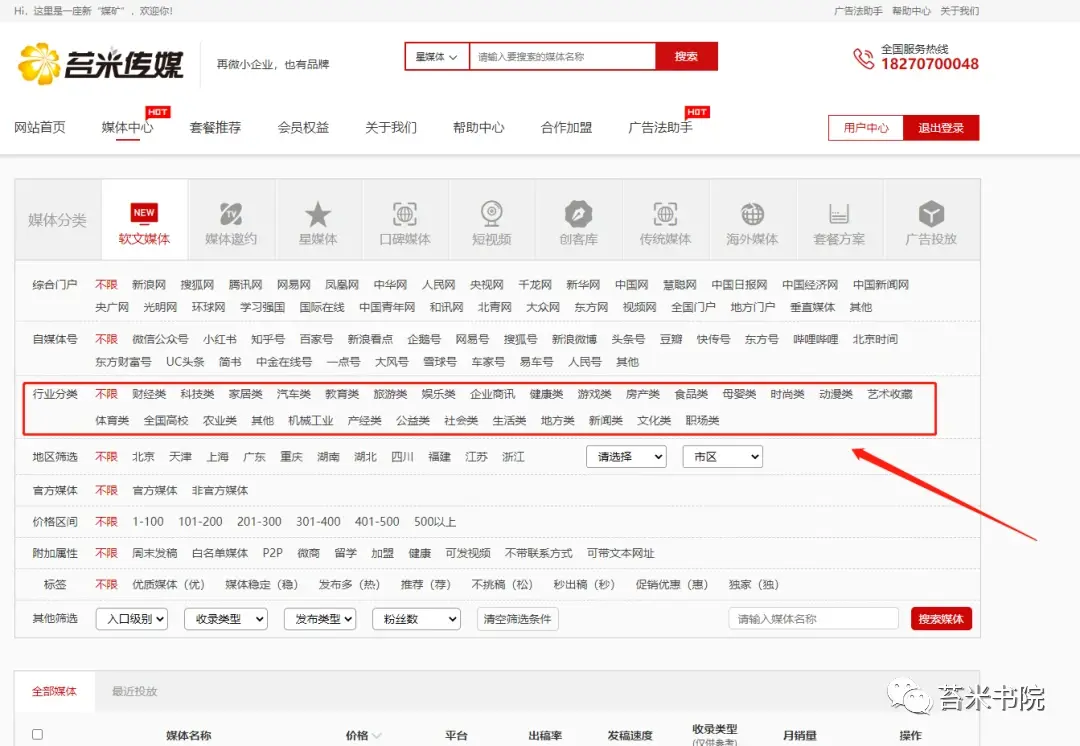Click the 退出登录 button
The height and width of the screenshot is (746, 1080).
pyautogui.click(x=941, y=128)
